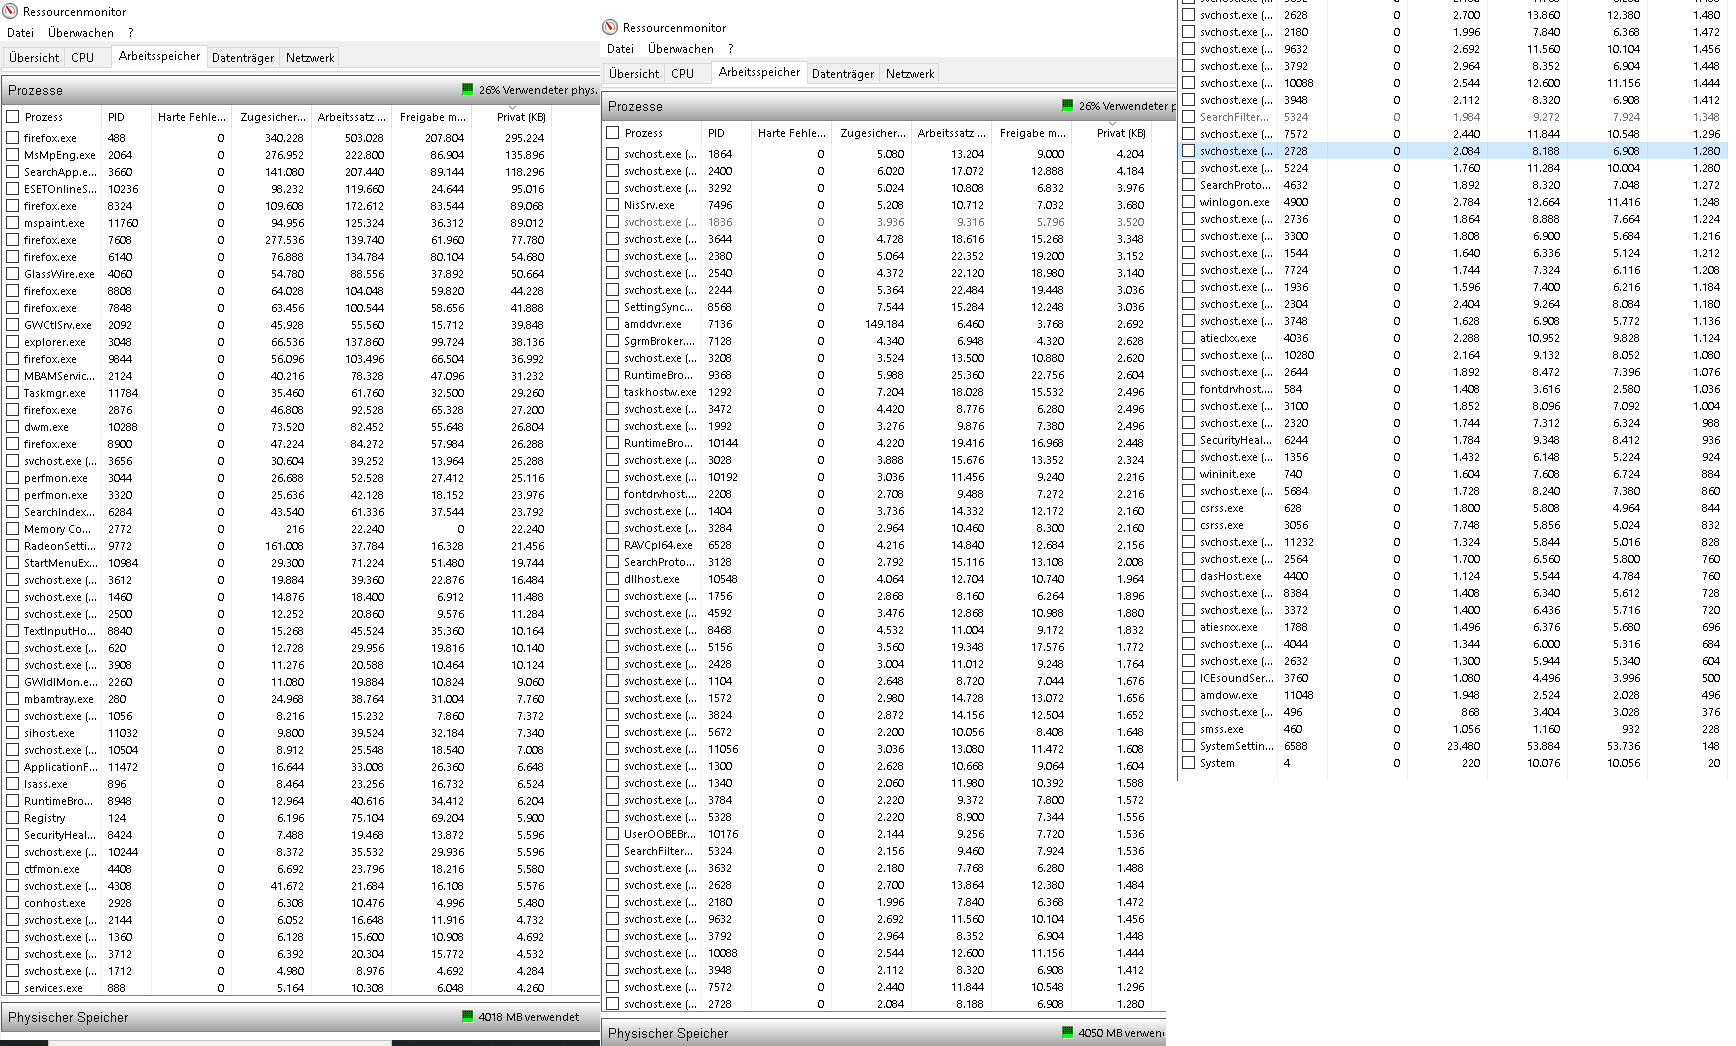Tick the winlogon.exe checkbox in the right list
This screenshot has height=1046, width=1736.
tap(1189, 202)
